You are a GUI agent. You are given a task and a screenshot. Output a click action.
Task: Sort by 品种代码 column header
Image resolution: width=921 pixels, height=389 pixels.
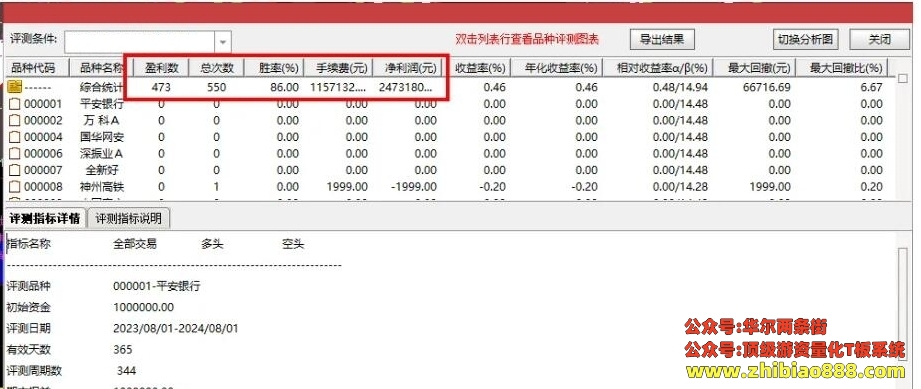(36, 68)
